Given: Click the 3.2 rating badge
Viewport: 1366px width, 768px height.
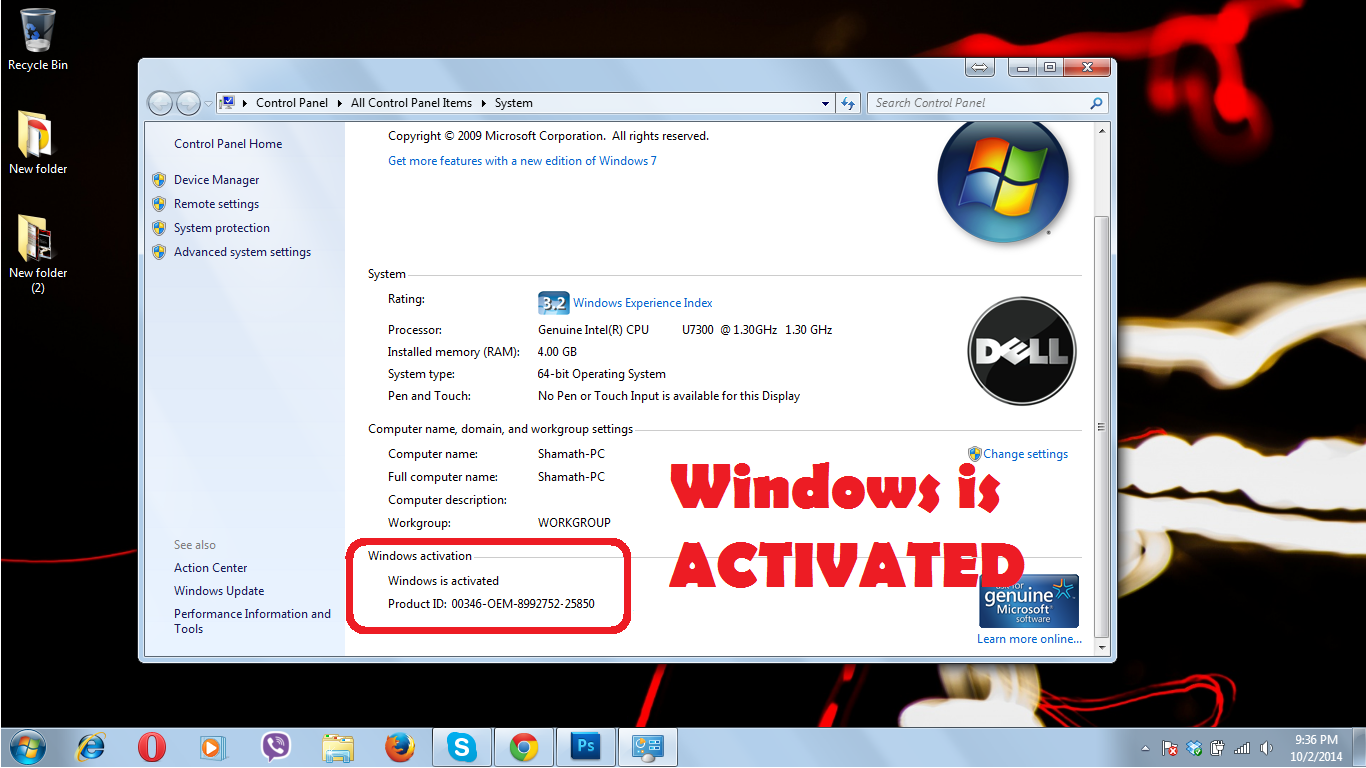Looking at the screenshot, I should coord(553,302).
